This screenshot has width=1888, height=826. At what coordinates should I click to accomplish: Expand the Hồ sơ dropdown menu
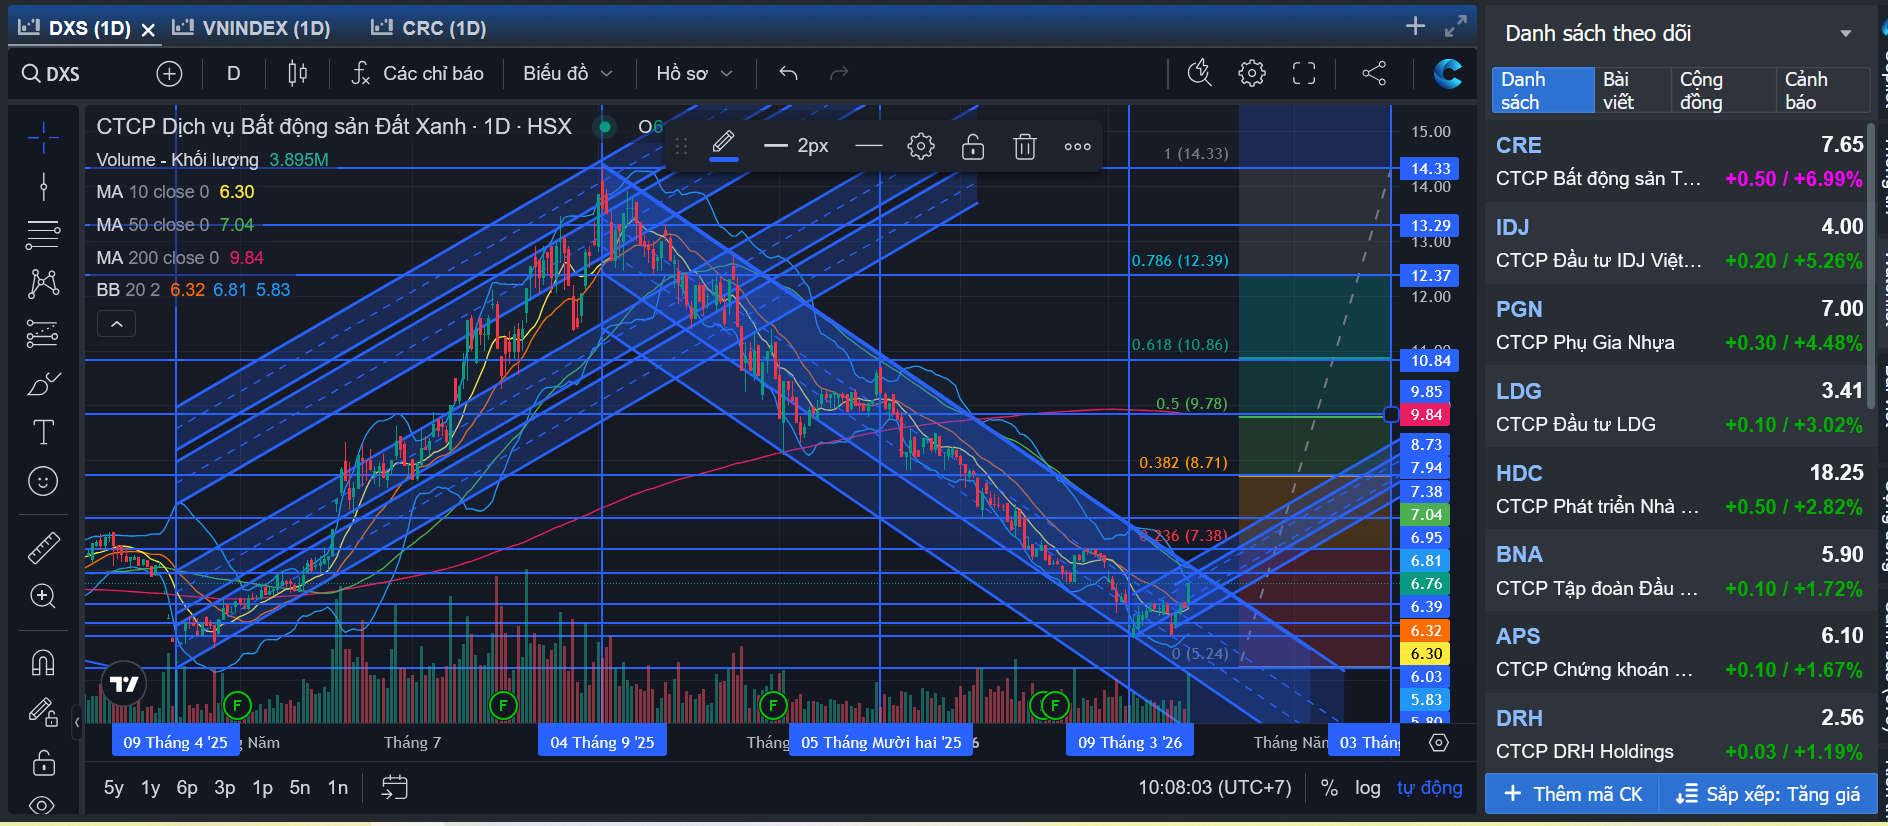point(695,73)
